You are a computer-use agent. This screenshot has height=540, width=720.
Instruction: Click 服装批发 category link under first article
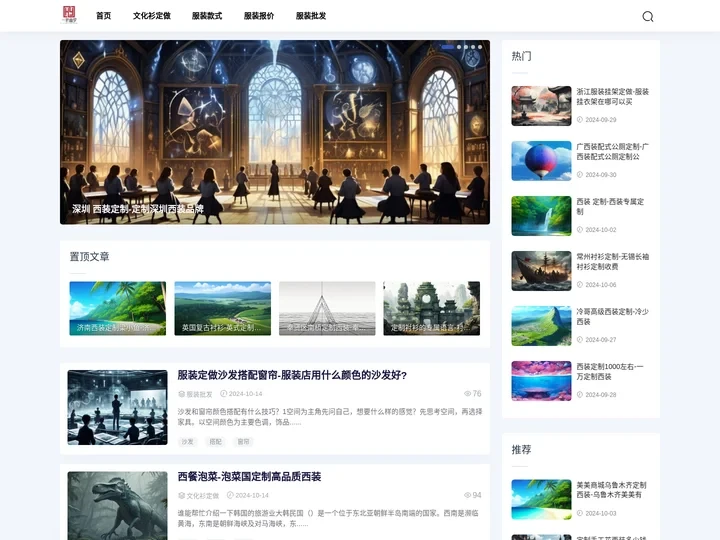coord(199,394)
